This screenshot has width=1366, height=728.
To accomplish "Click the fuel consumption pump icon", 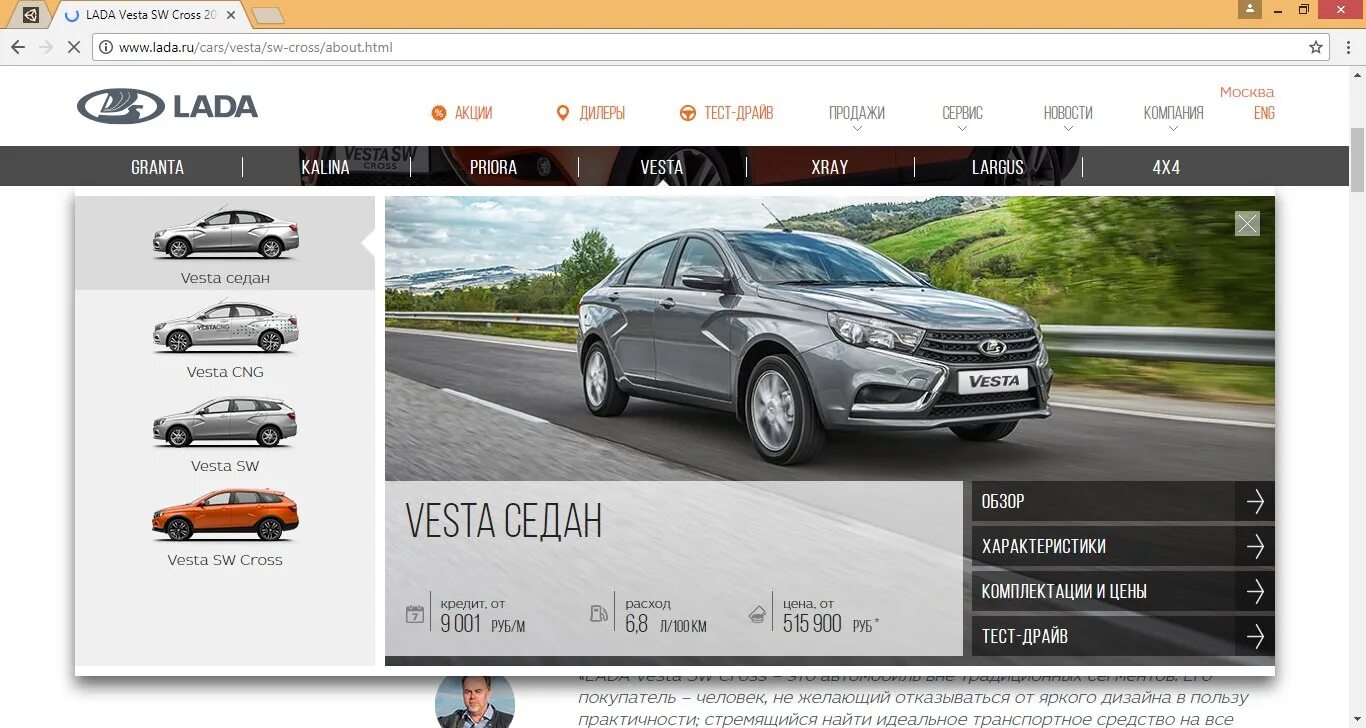I will click(599, 614).
